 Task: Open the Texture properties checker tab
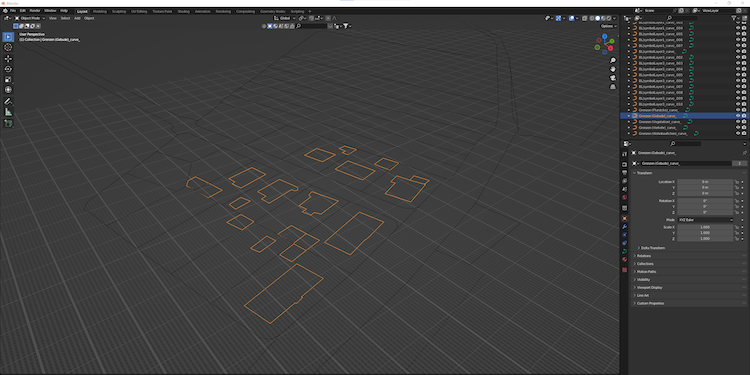pyautogui.click(x=624, y=270)
